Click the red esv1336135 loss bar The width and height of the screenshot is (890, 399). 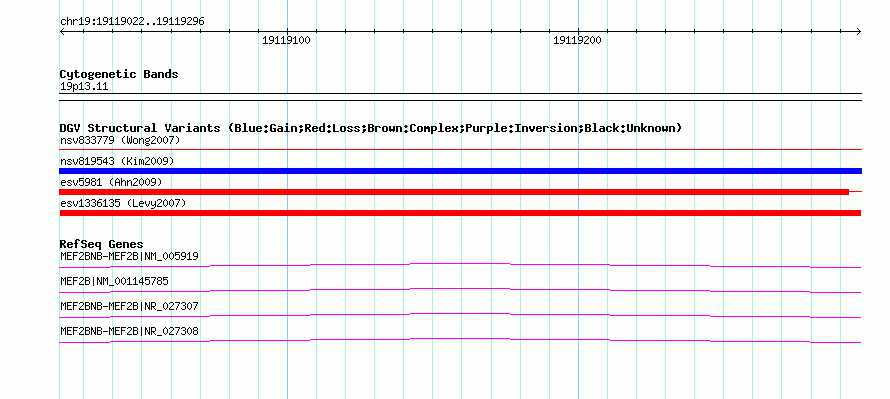[x=460, y=213]
